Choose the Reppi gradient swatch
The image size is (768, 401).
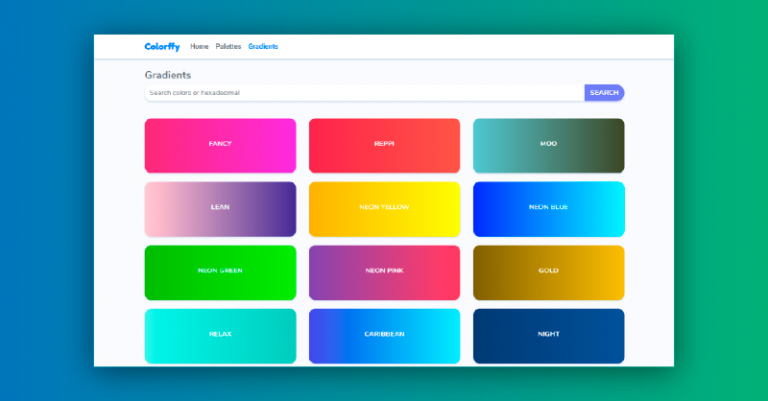tap(384, 144)
